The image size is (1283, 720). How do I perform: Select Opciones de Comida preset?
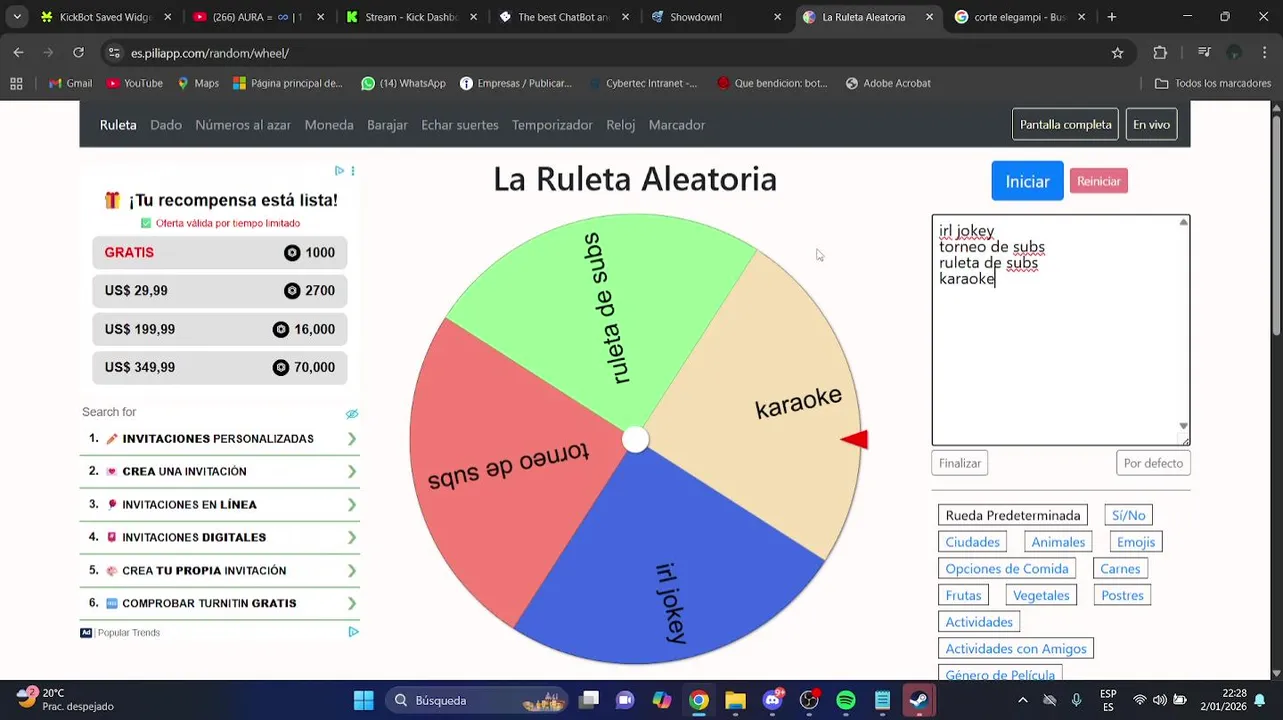click(x=1007, y=568)
